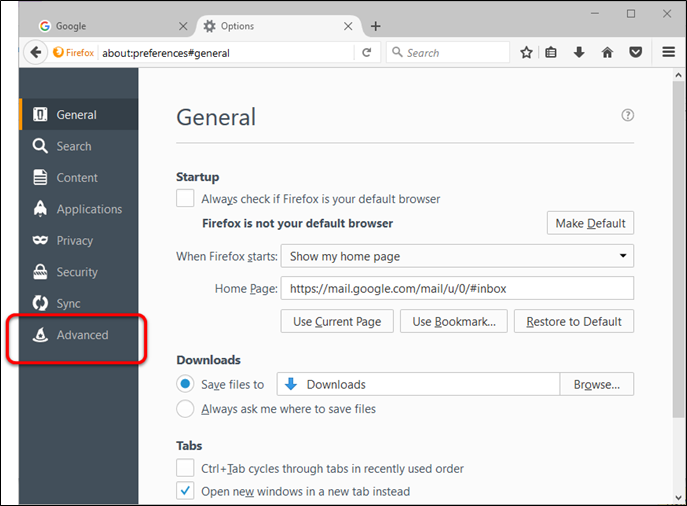Click the vertical scrollbar thumb

[x=678, y=250]
